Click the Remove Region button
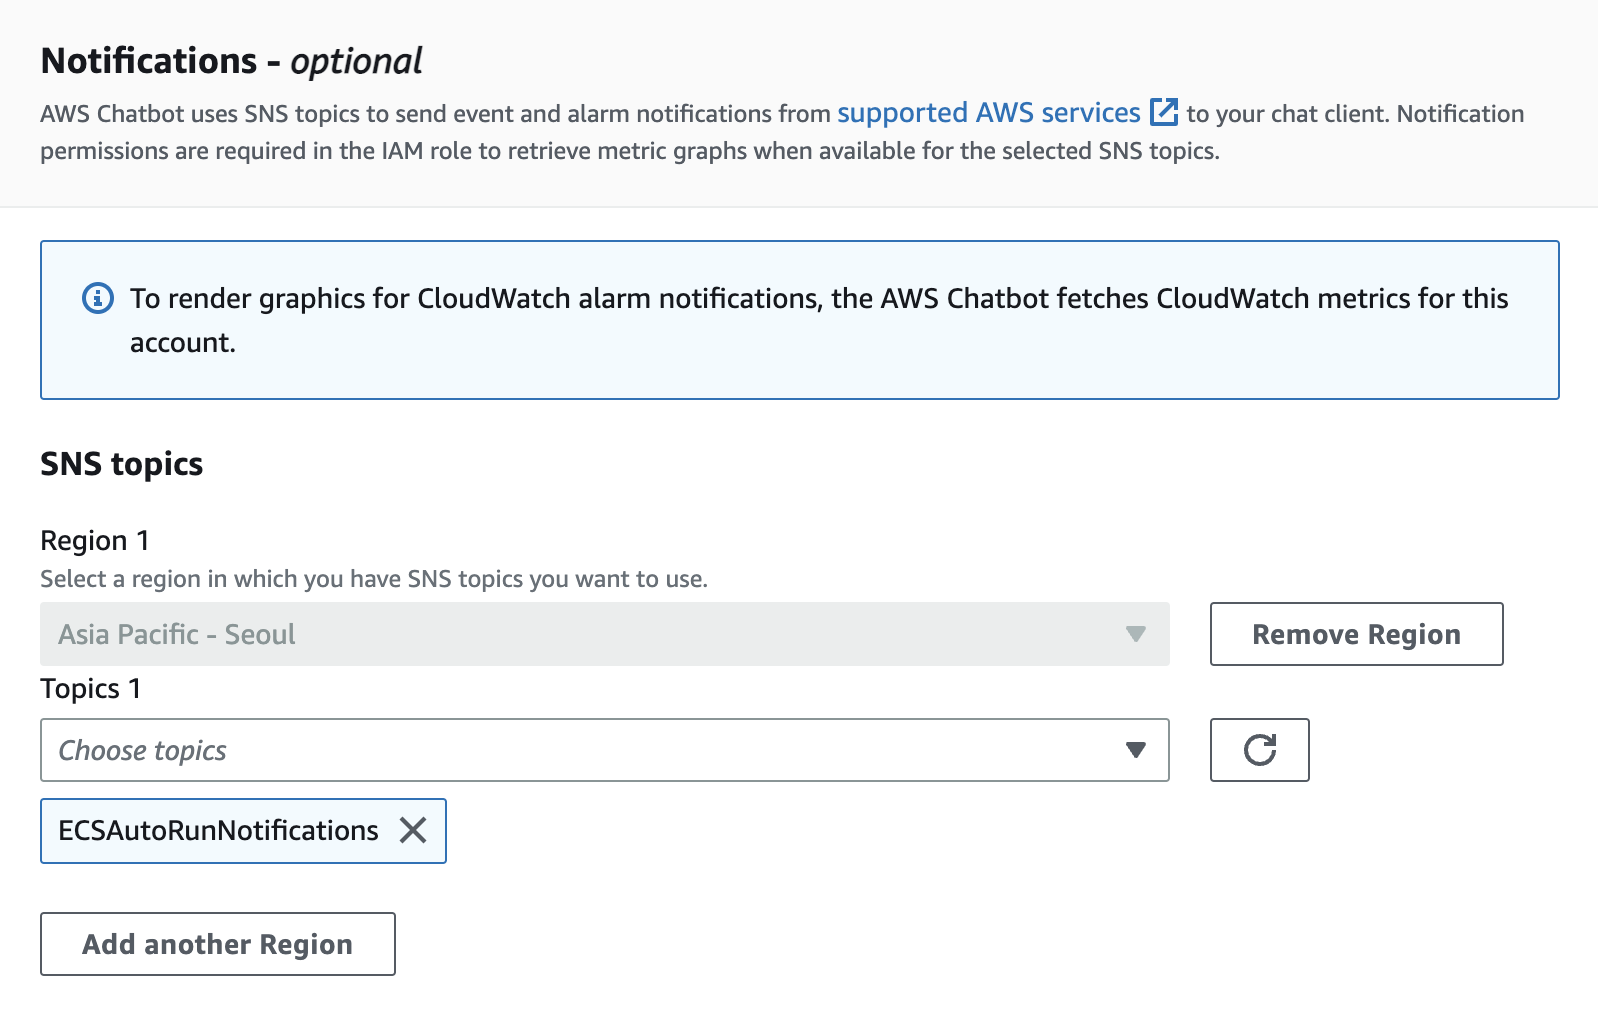Screen dimensions: 1598x1036 tap(1356, 634)
